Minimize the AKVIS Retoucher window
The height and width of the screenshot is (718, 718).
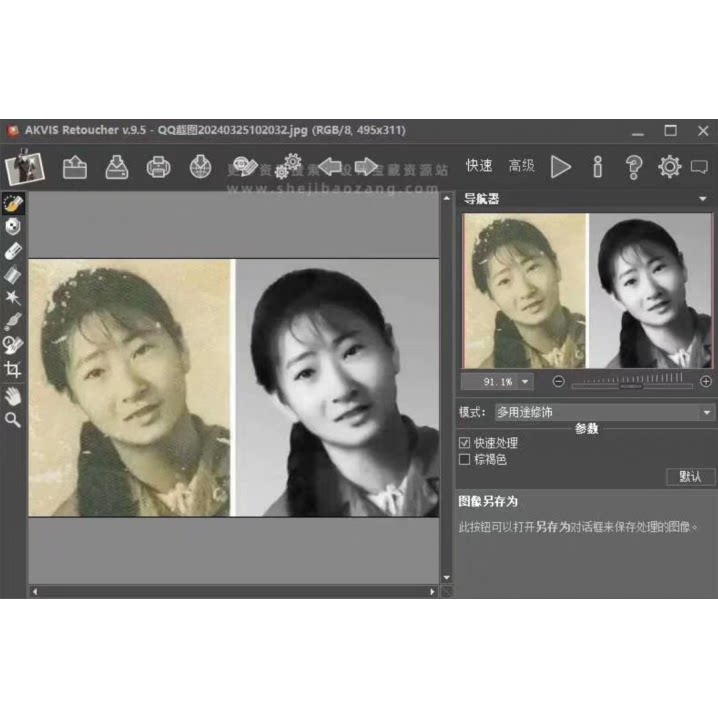pos(637,131)
